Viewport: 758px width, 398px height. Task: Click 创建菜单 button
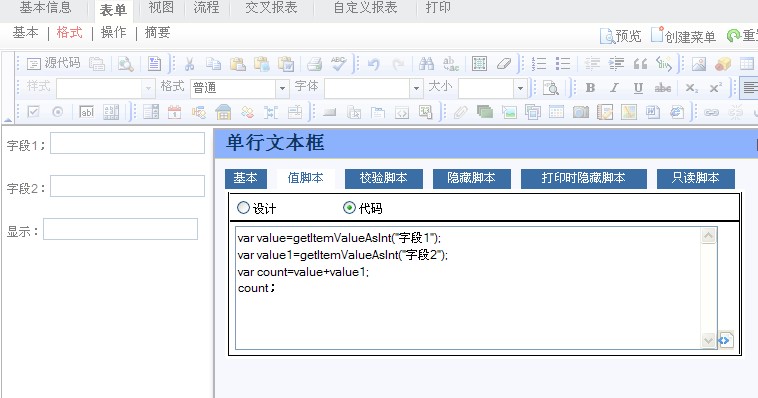(683, 36)
